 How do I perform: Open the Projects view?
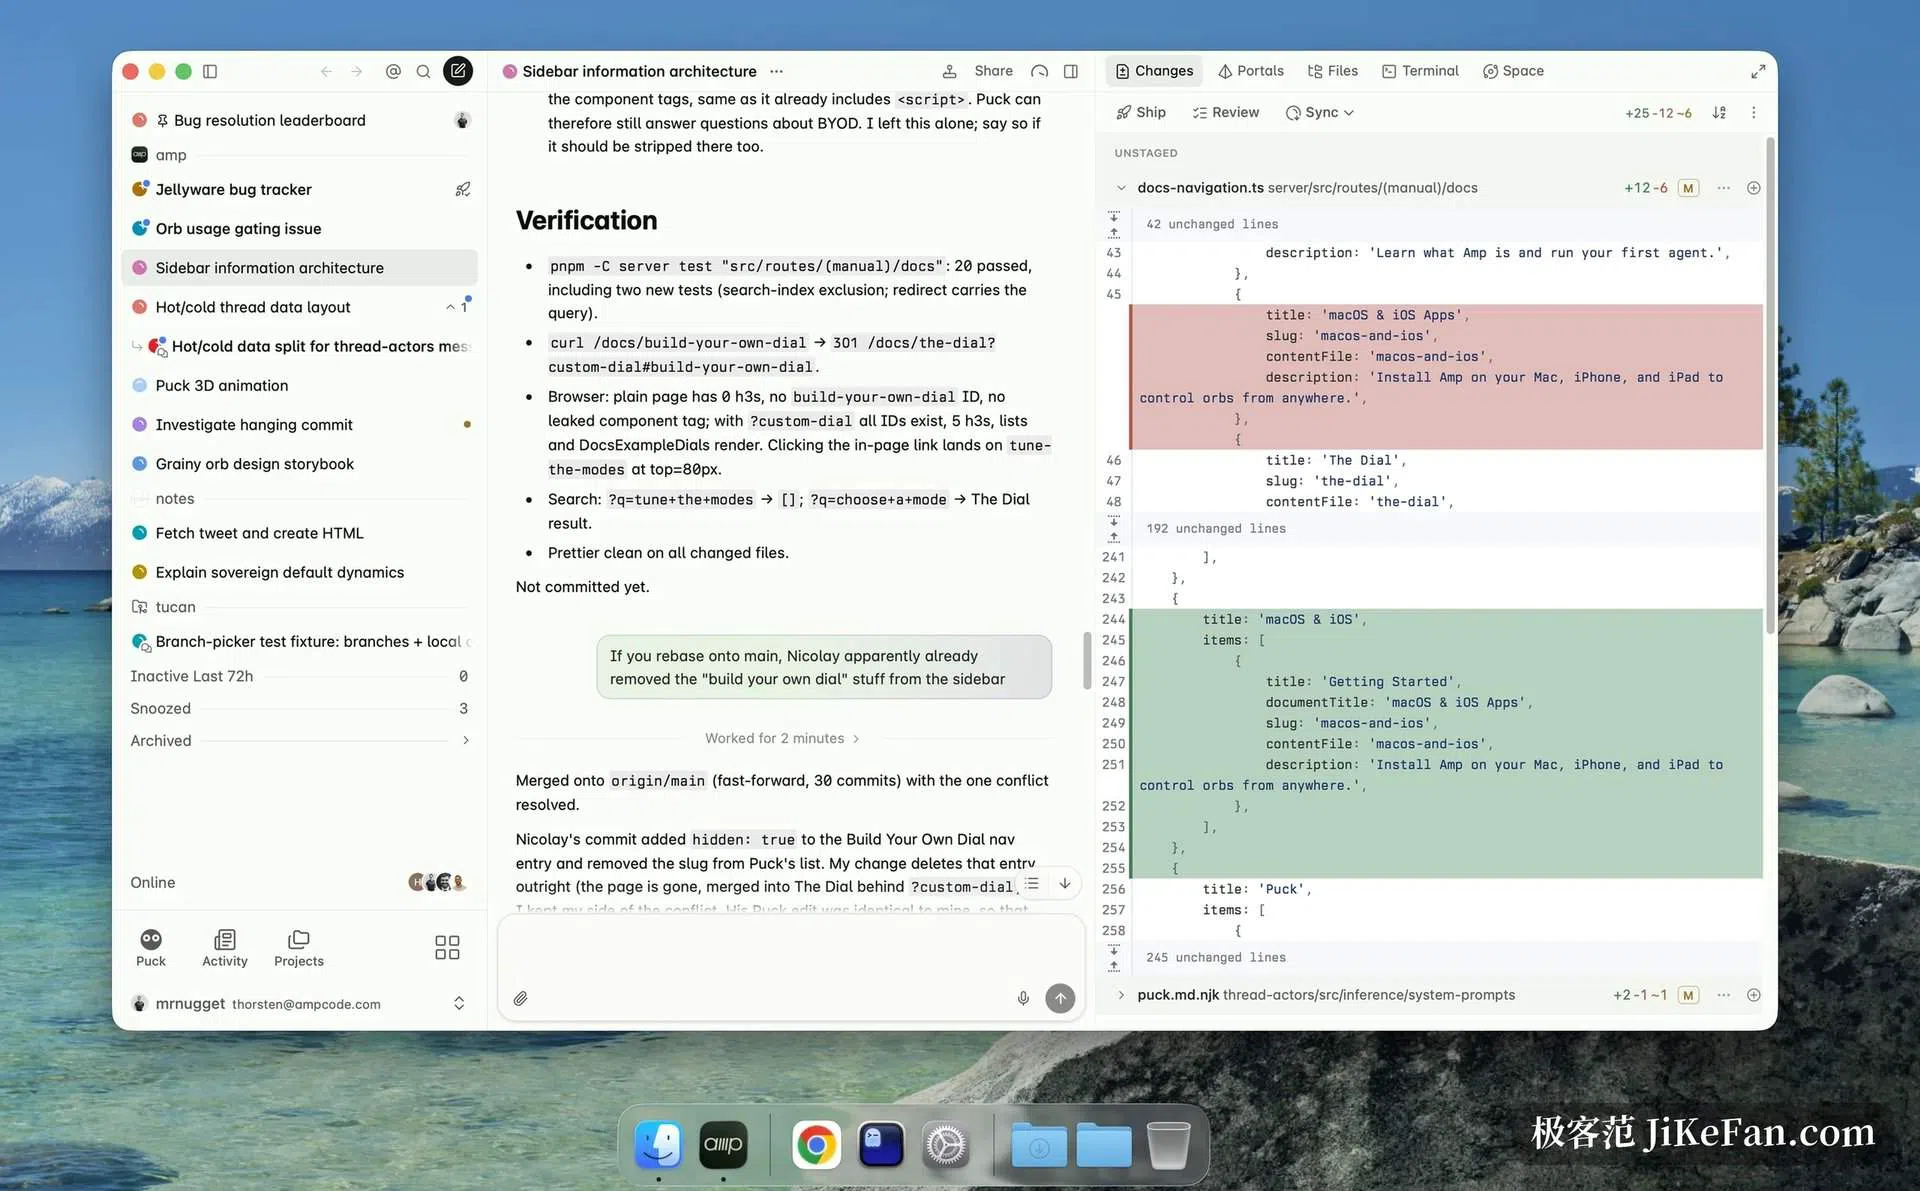[299, 948]
